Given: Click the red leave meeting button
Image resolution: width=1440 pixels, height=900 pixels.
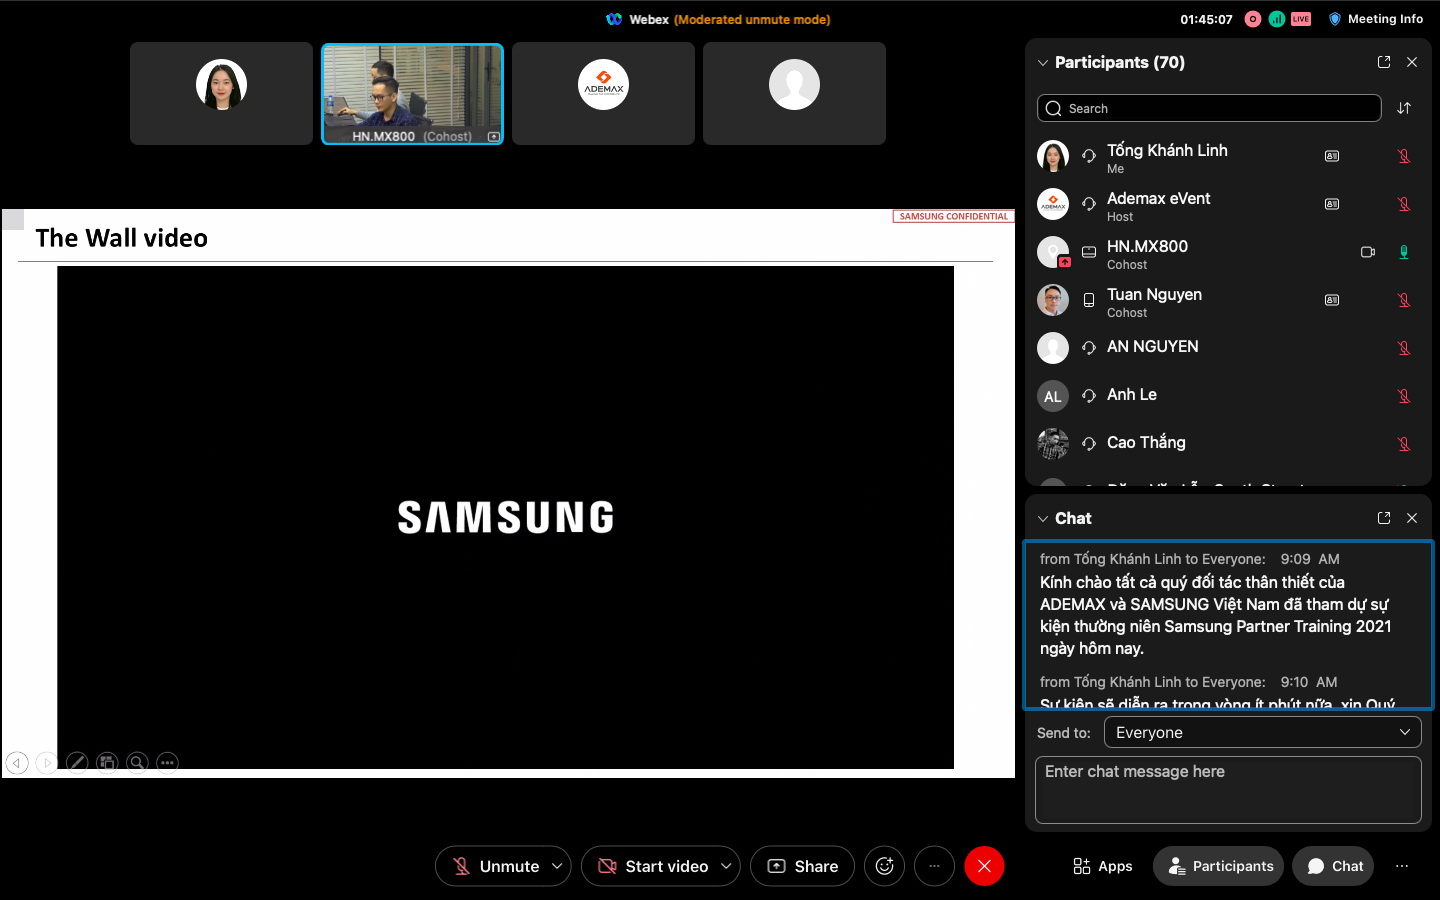Looking at the screenshot, I should pos(984,866).
